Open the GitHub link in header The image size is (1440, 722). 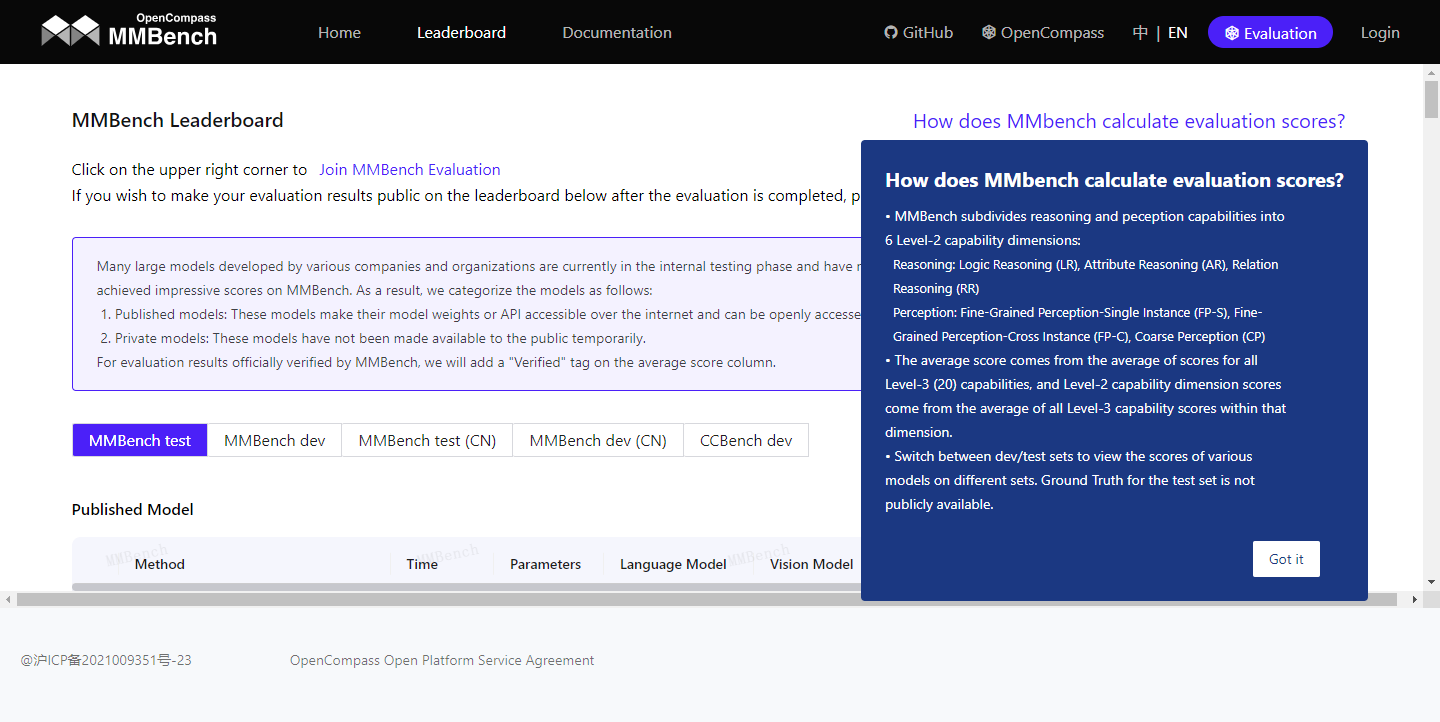(918, 32)
